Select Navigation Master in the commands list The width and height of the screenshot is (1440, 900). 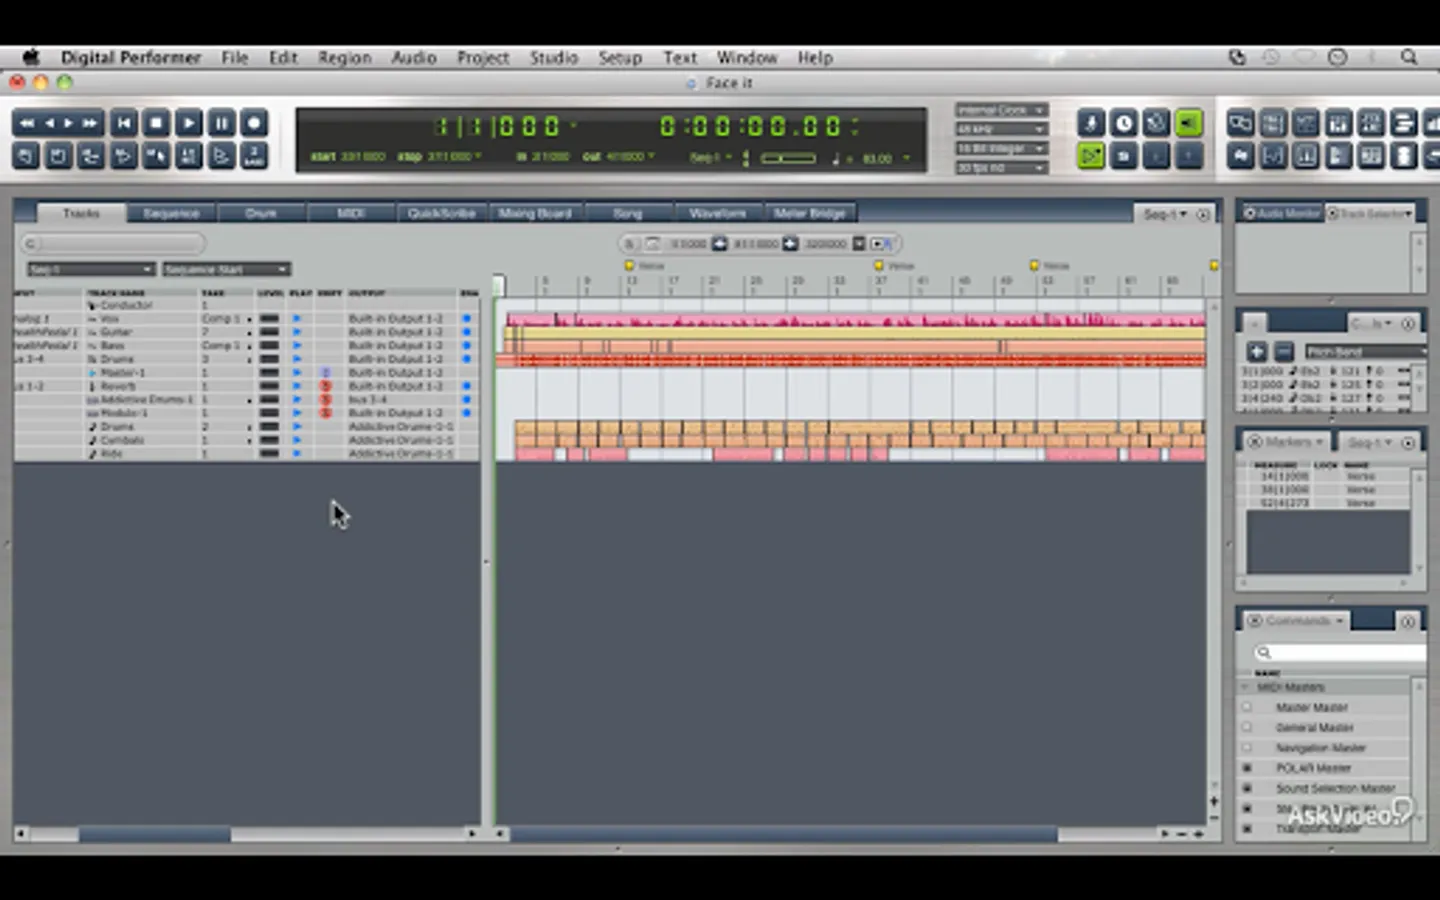[1320, 748]
